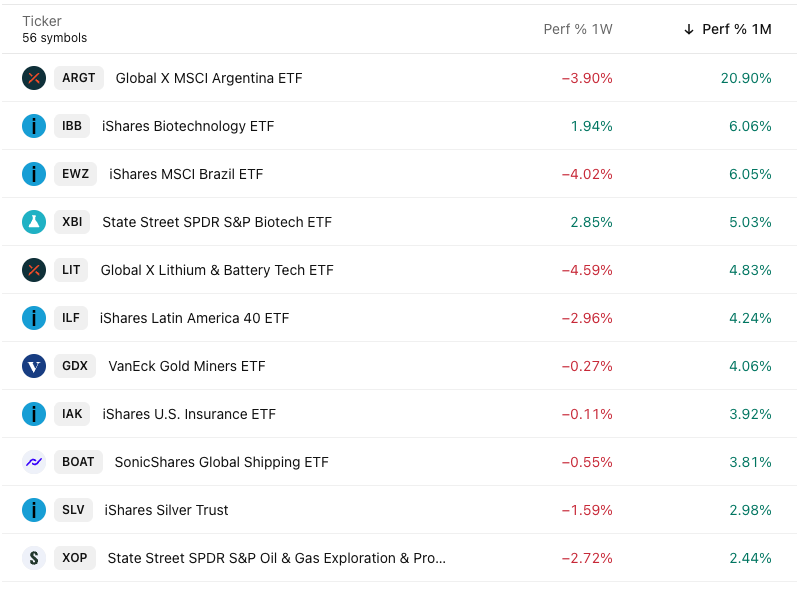Click the down arrow sort indicator
This screenshot has width=797, height=590.
pos(689,29)
